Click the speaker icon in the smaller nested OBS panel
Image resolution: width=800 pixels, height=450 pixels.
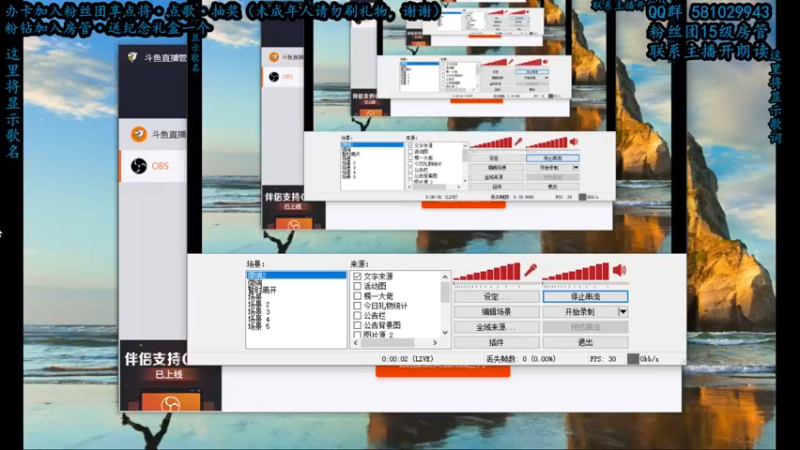coord(574,142)
